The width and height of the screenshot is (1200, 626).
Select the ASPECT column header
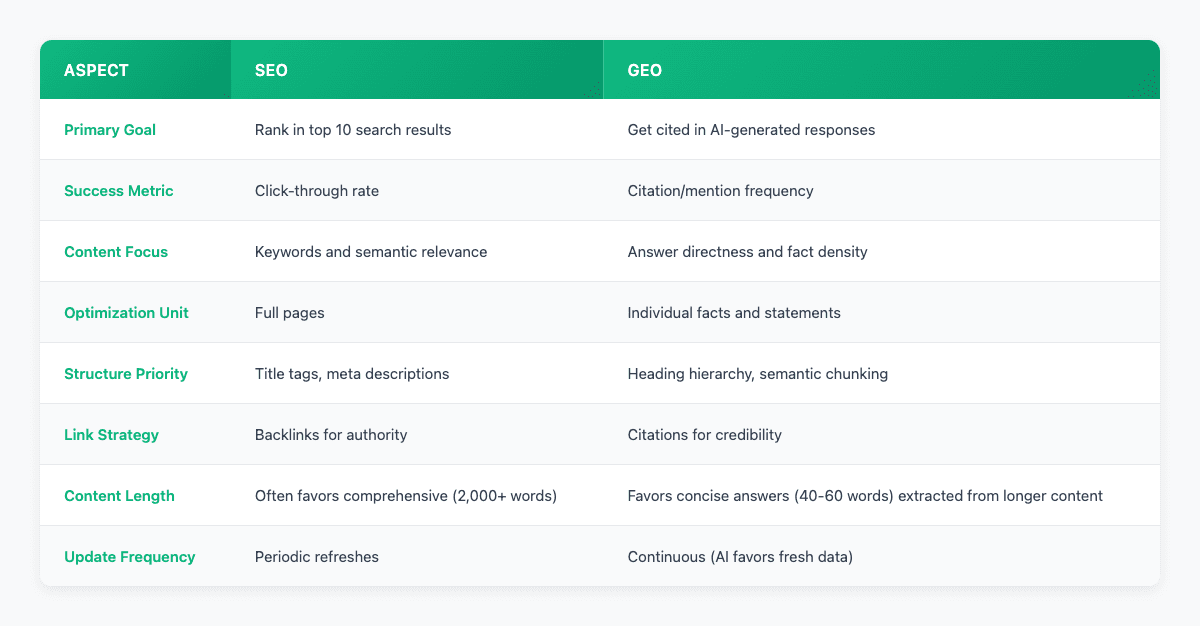coord(135,70)
